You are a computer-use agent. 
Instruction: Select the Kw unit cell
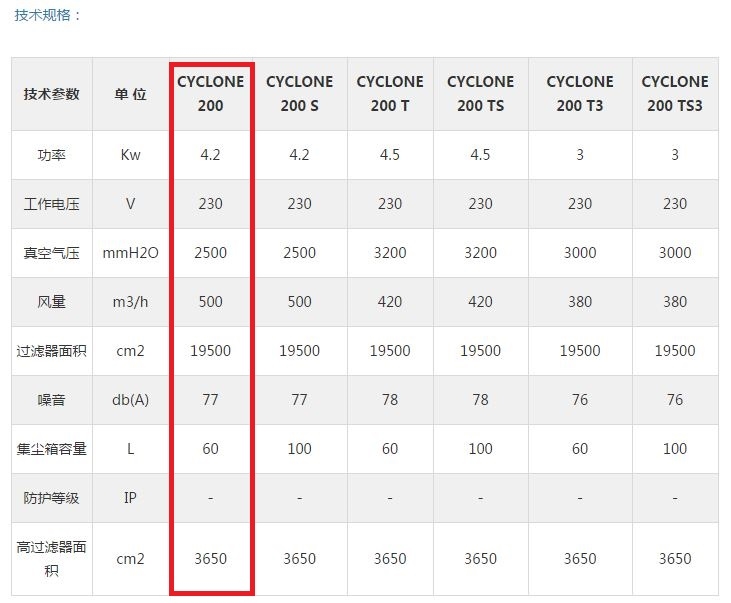131,155
